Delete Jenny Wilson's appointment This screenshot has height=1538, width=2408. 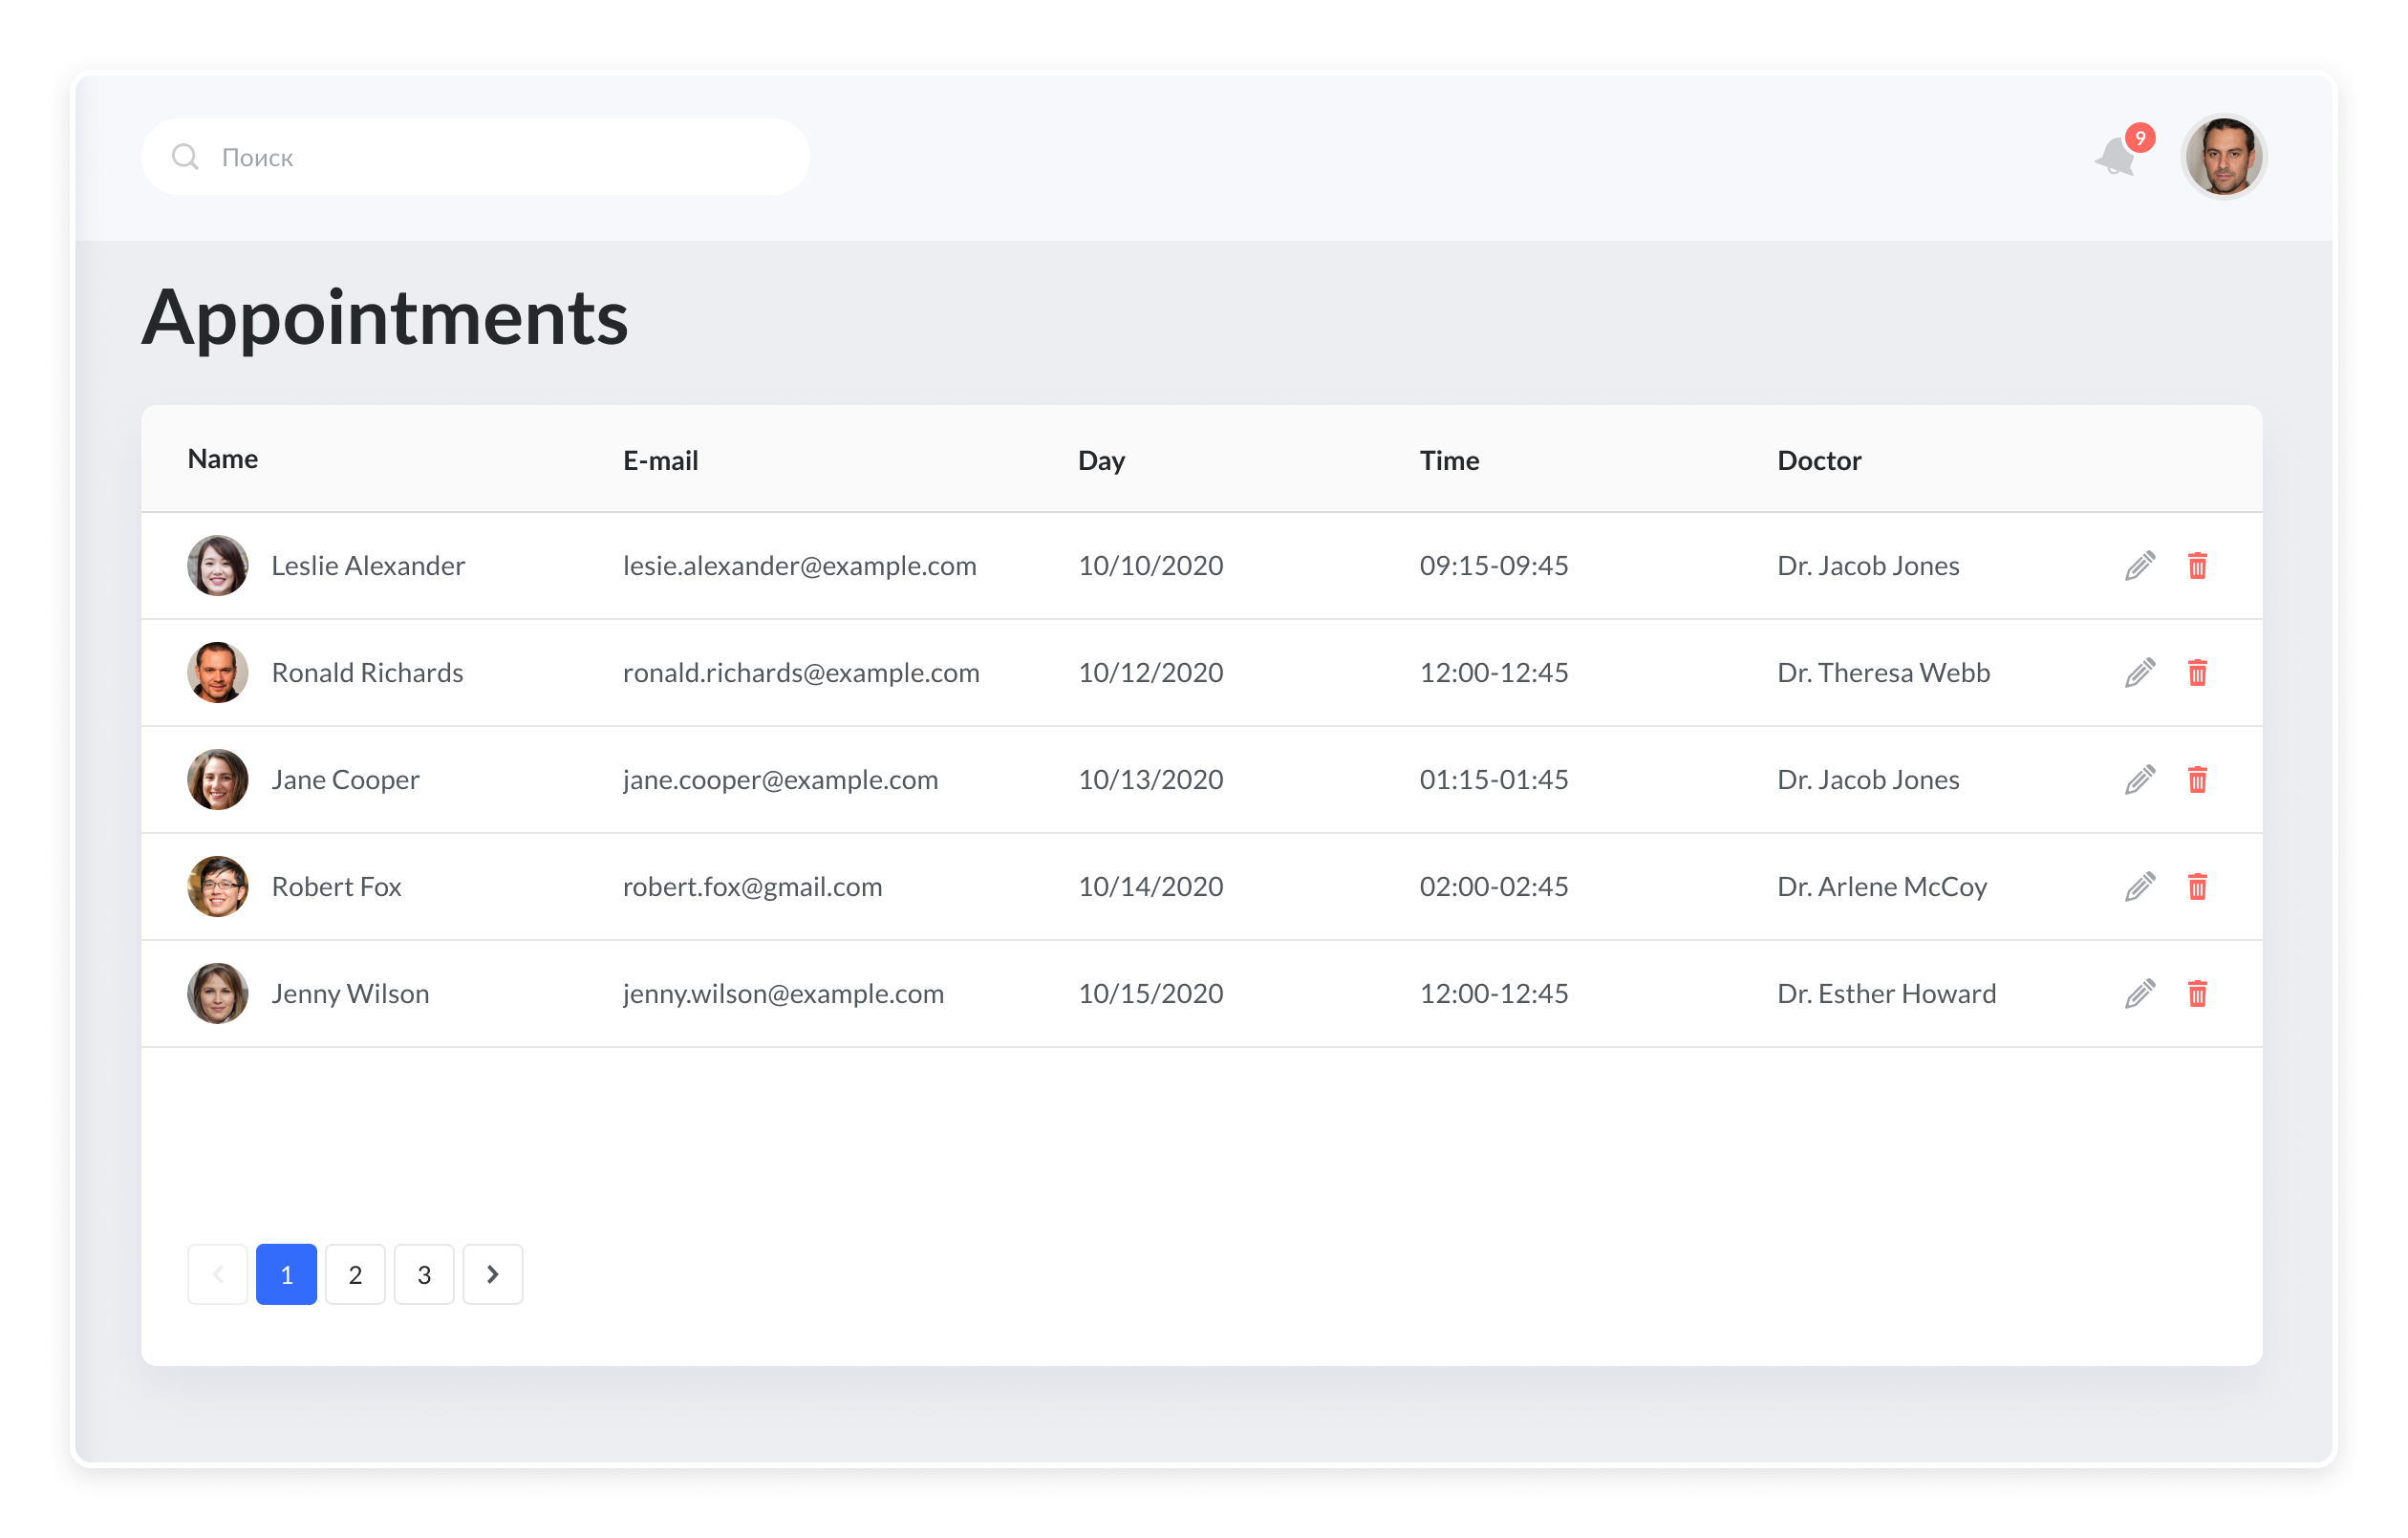coord(2197,994)
